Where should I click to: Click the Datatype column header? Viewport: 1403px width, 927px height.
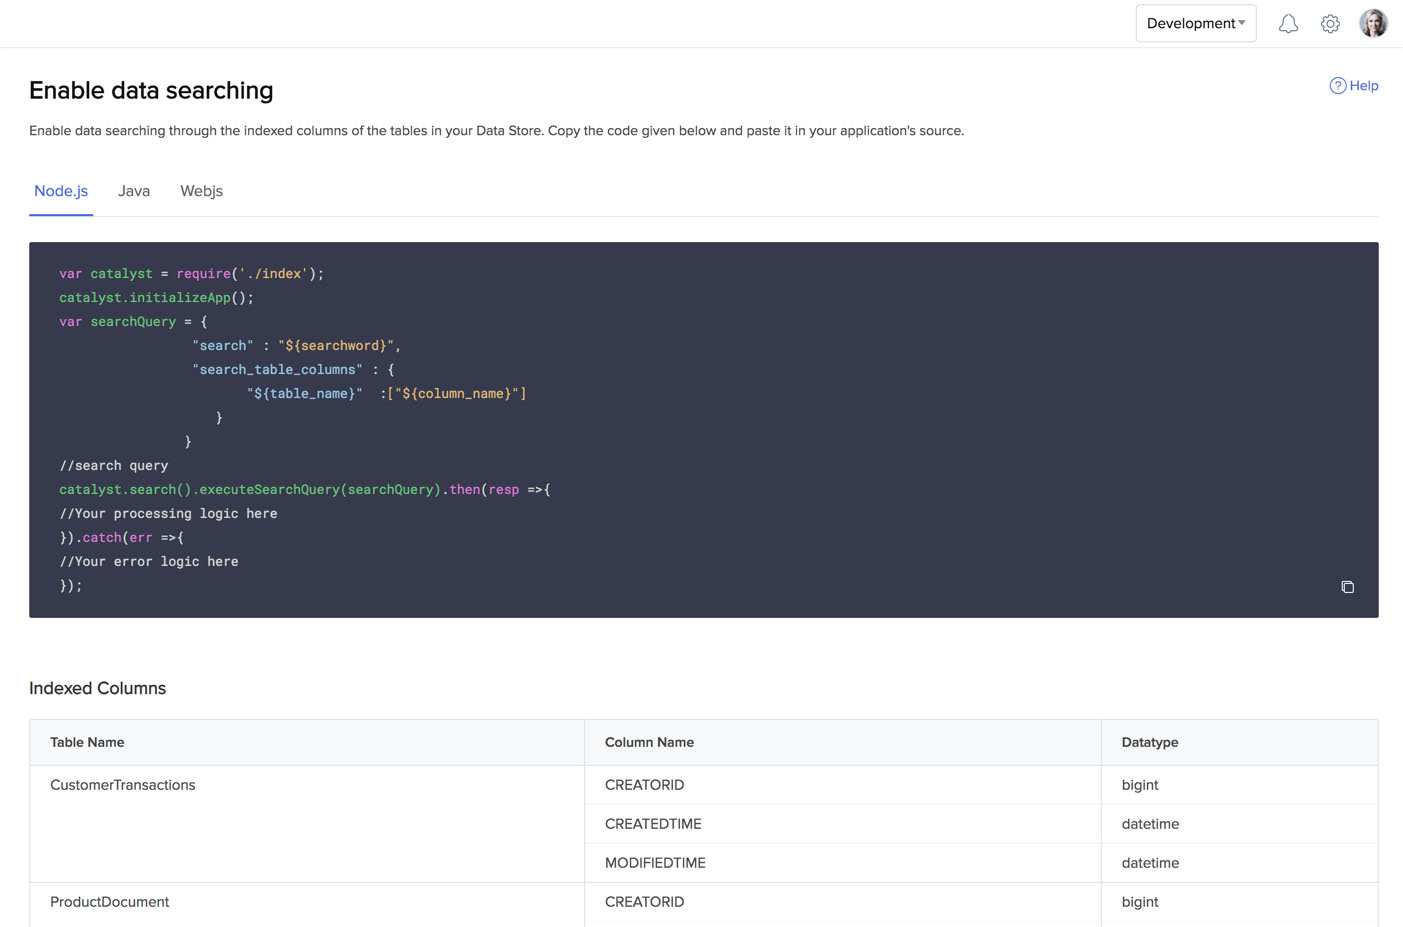point(1149,742)
